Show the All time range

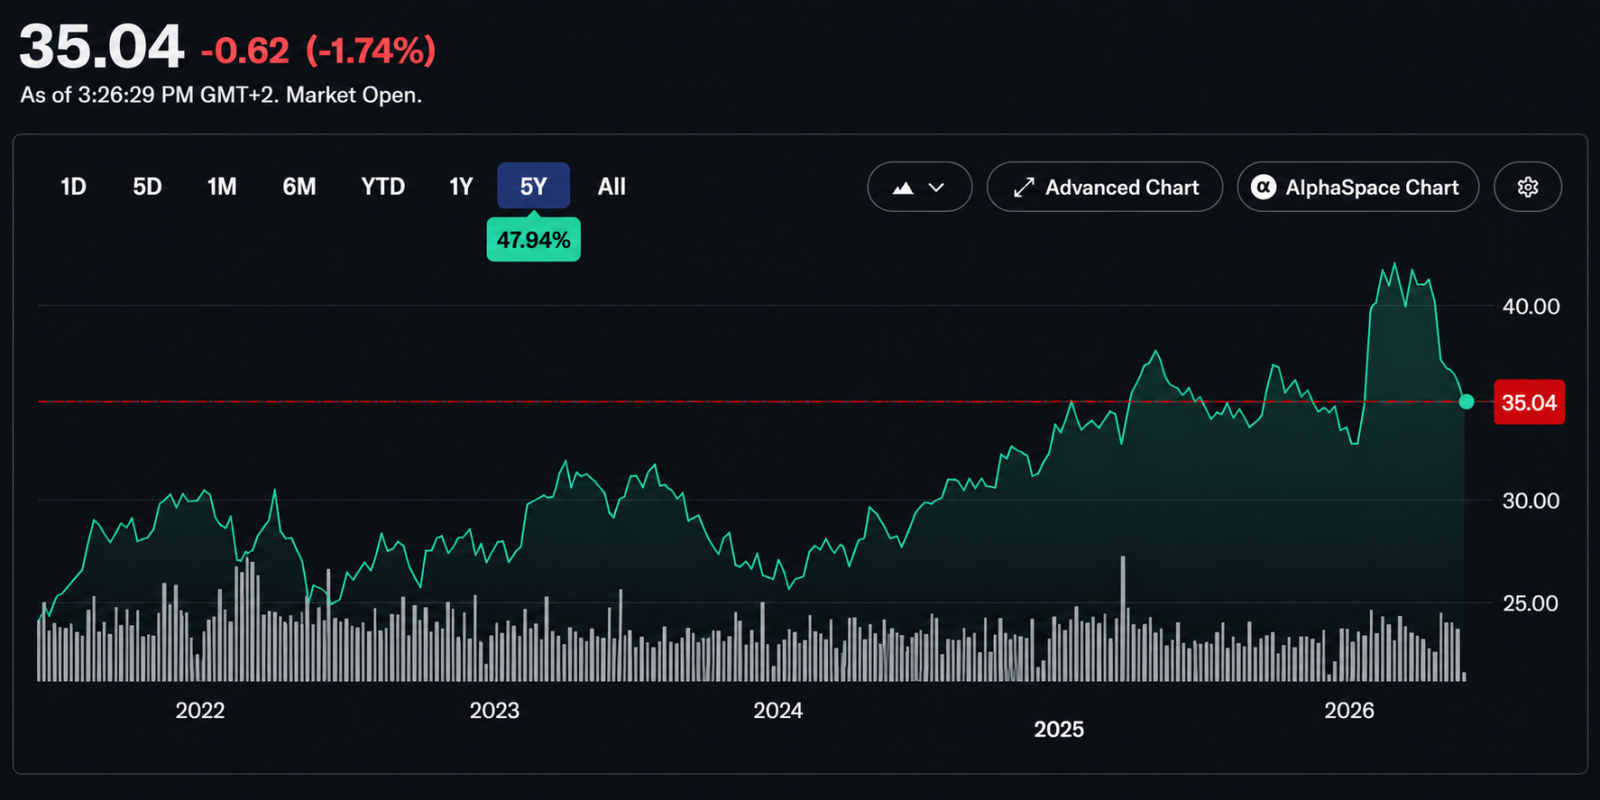point(611,187)
